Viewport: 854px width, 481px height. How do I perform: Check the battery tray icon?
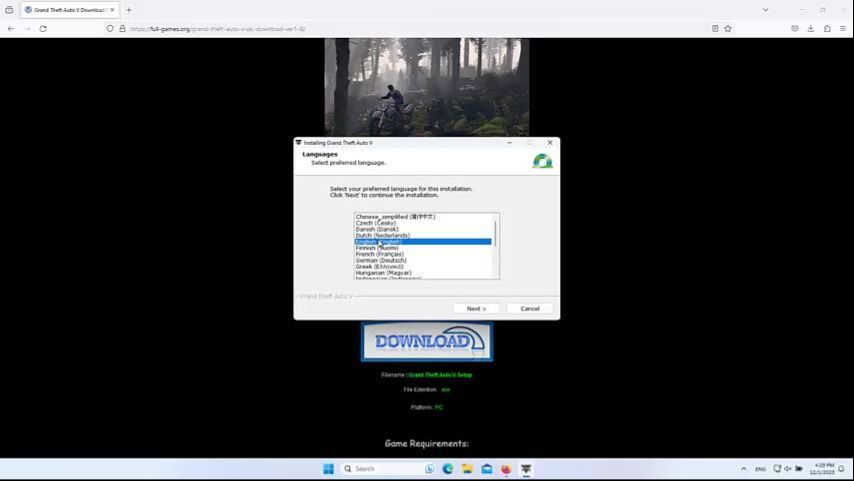click(799, 469)
